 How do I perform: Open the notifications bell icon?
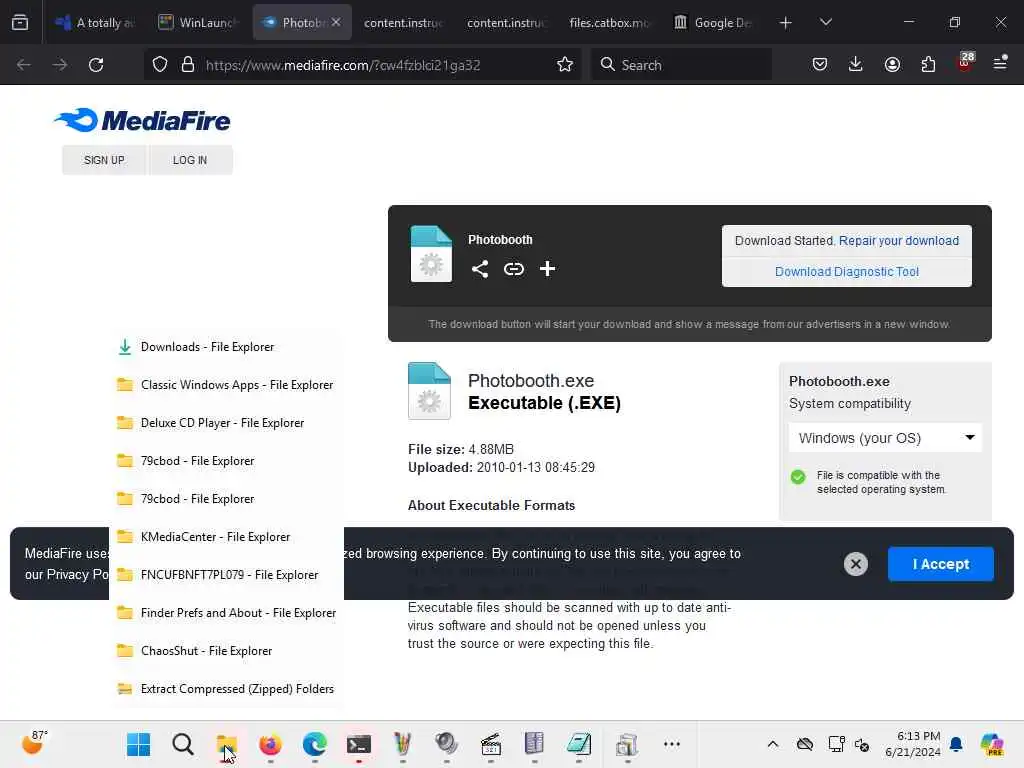point(956,744)
